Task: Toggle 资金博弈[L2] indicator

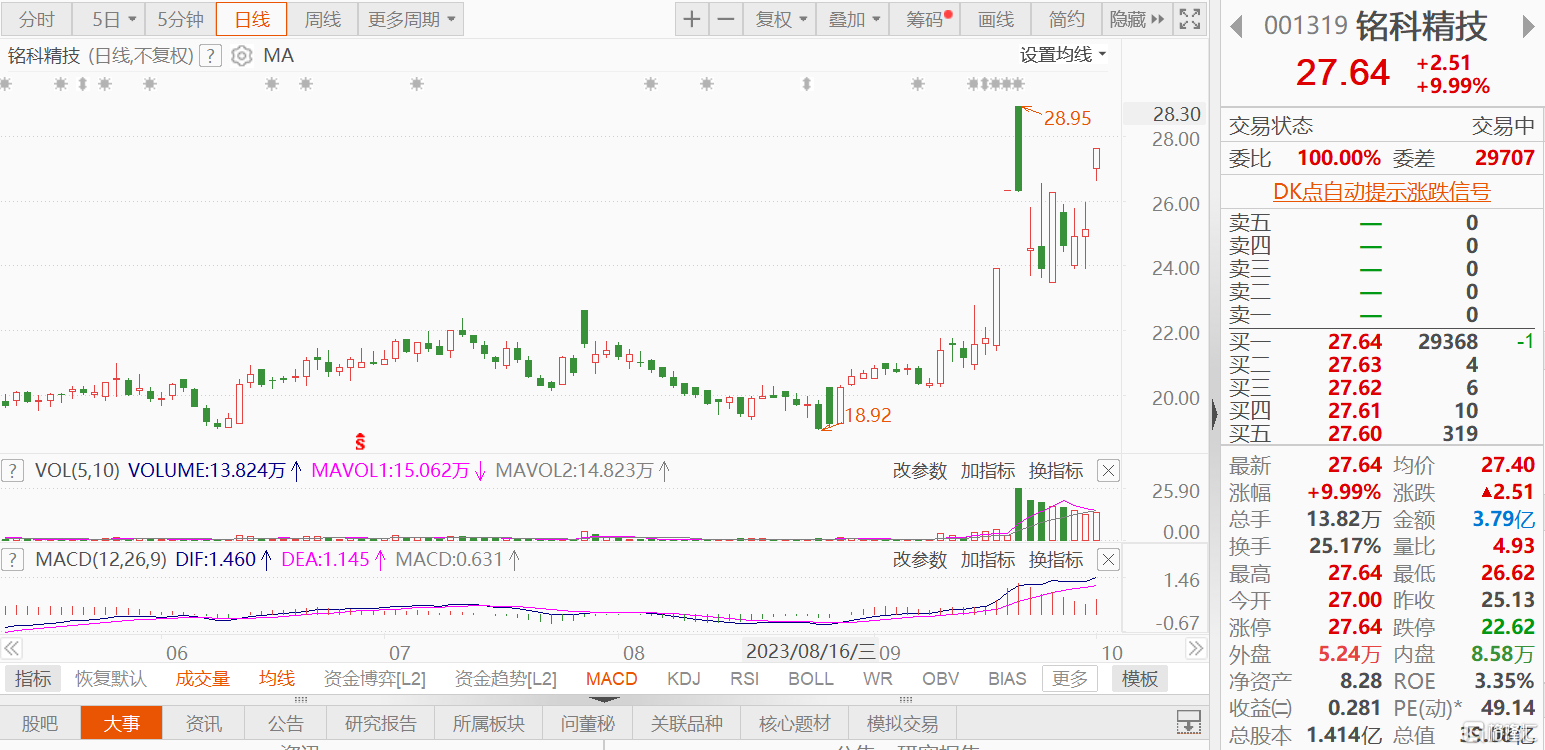Action: (x=375, y=679)
